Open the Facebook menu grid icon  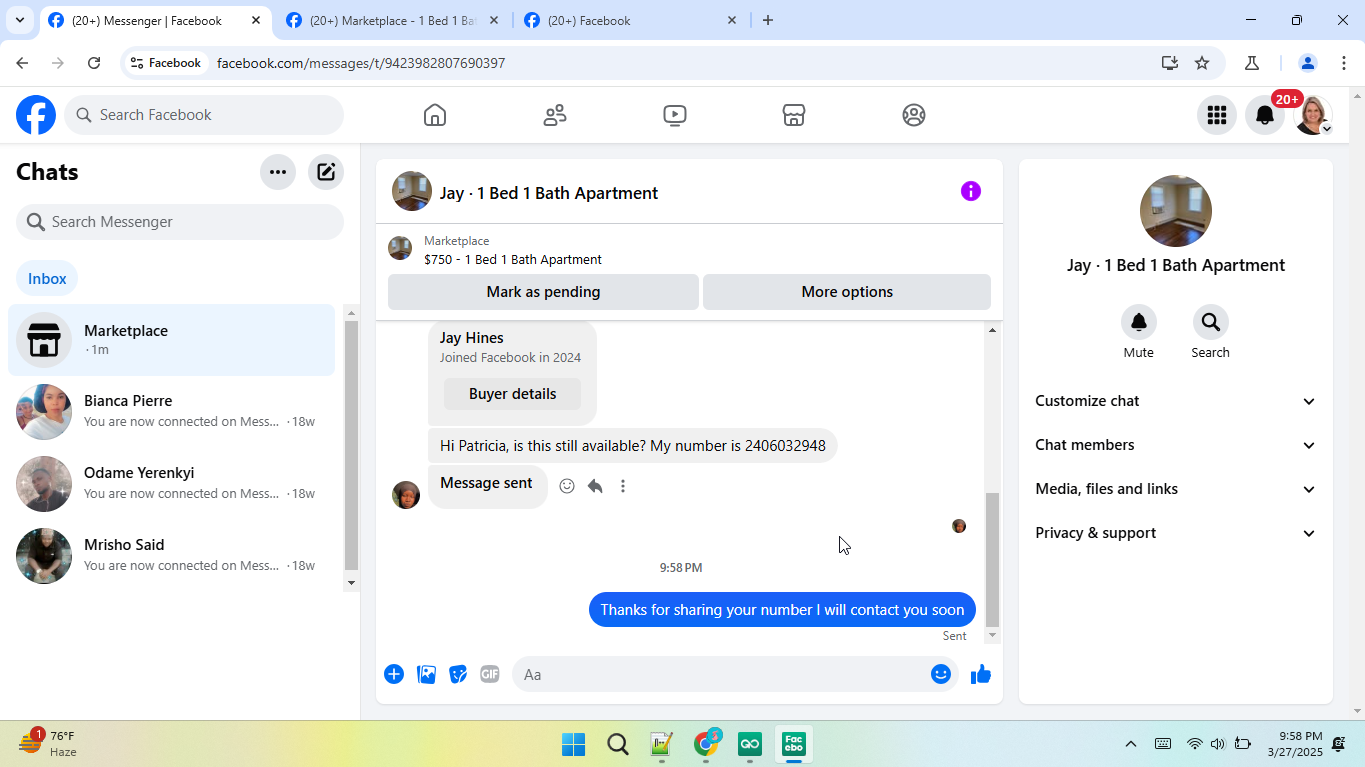pyautogui.click(x=1217, y=115)
